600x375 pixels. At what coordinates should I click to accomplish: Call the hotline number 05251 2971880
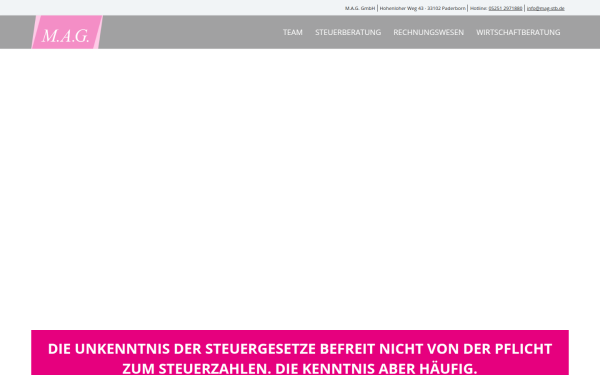point(505,8)
